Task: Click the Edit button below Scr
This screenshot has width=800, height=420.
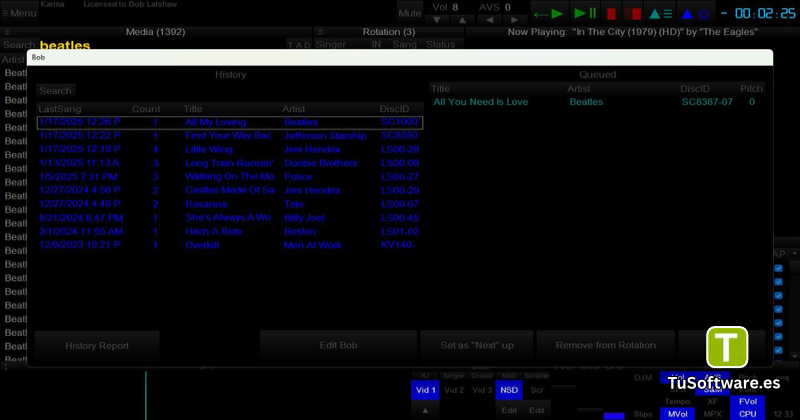Action: point(536,410)
